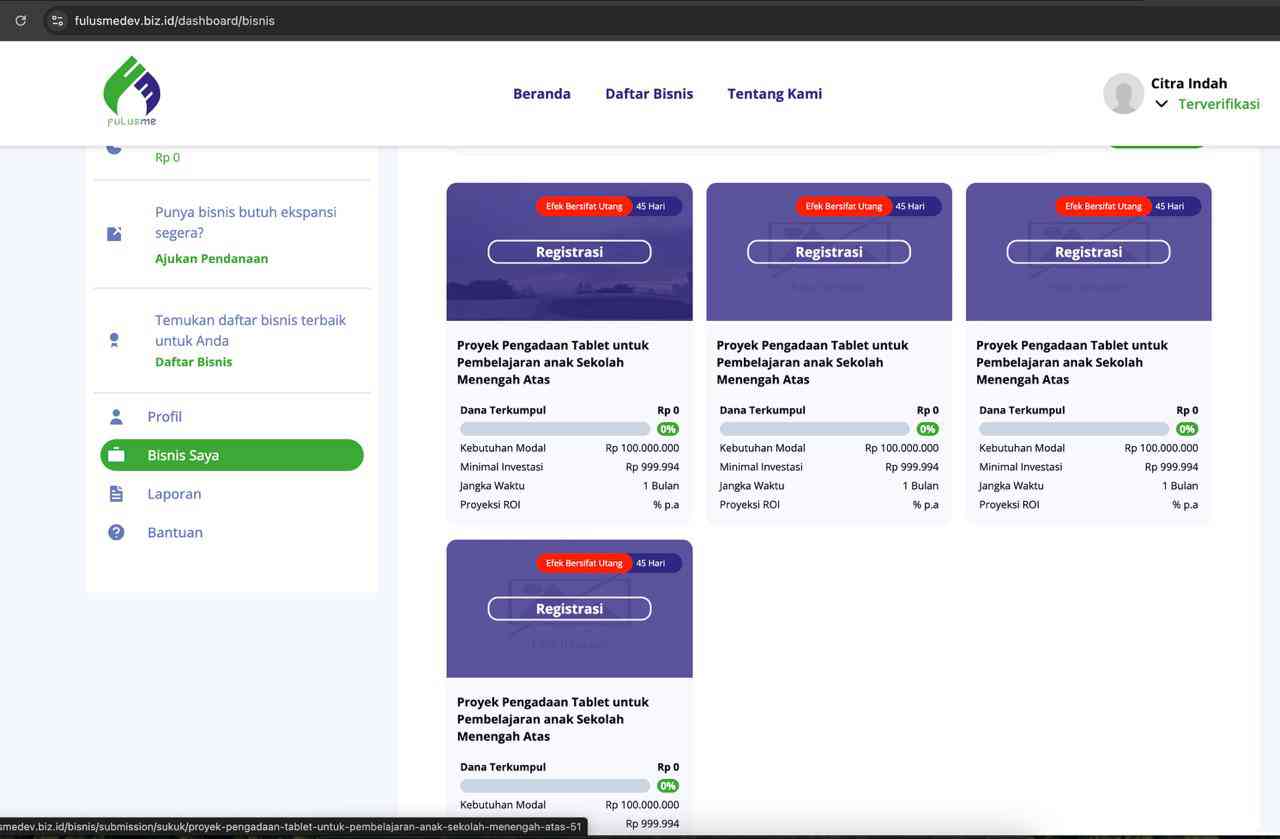This screenshot has width=1280, height=839.
Task: Click Registrasi on the bottom-row project card
Action: 569,609
